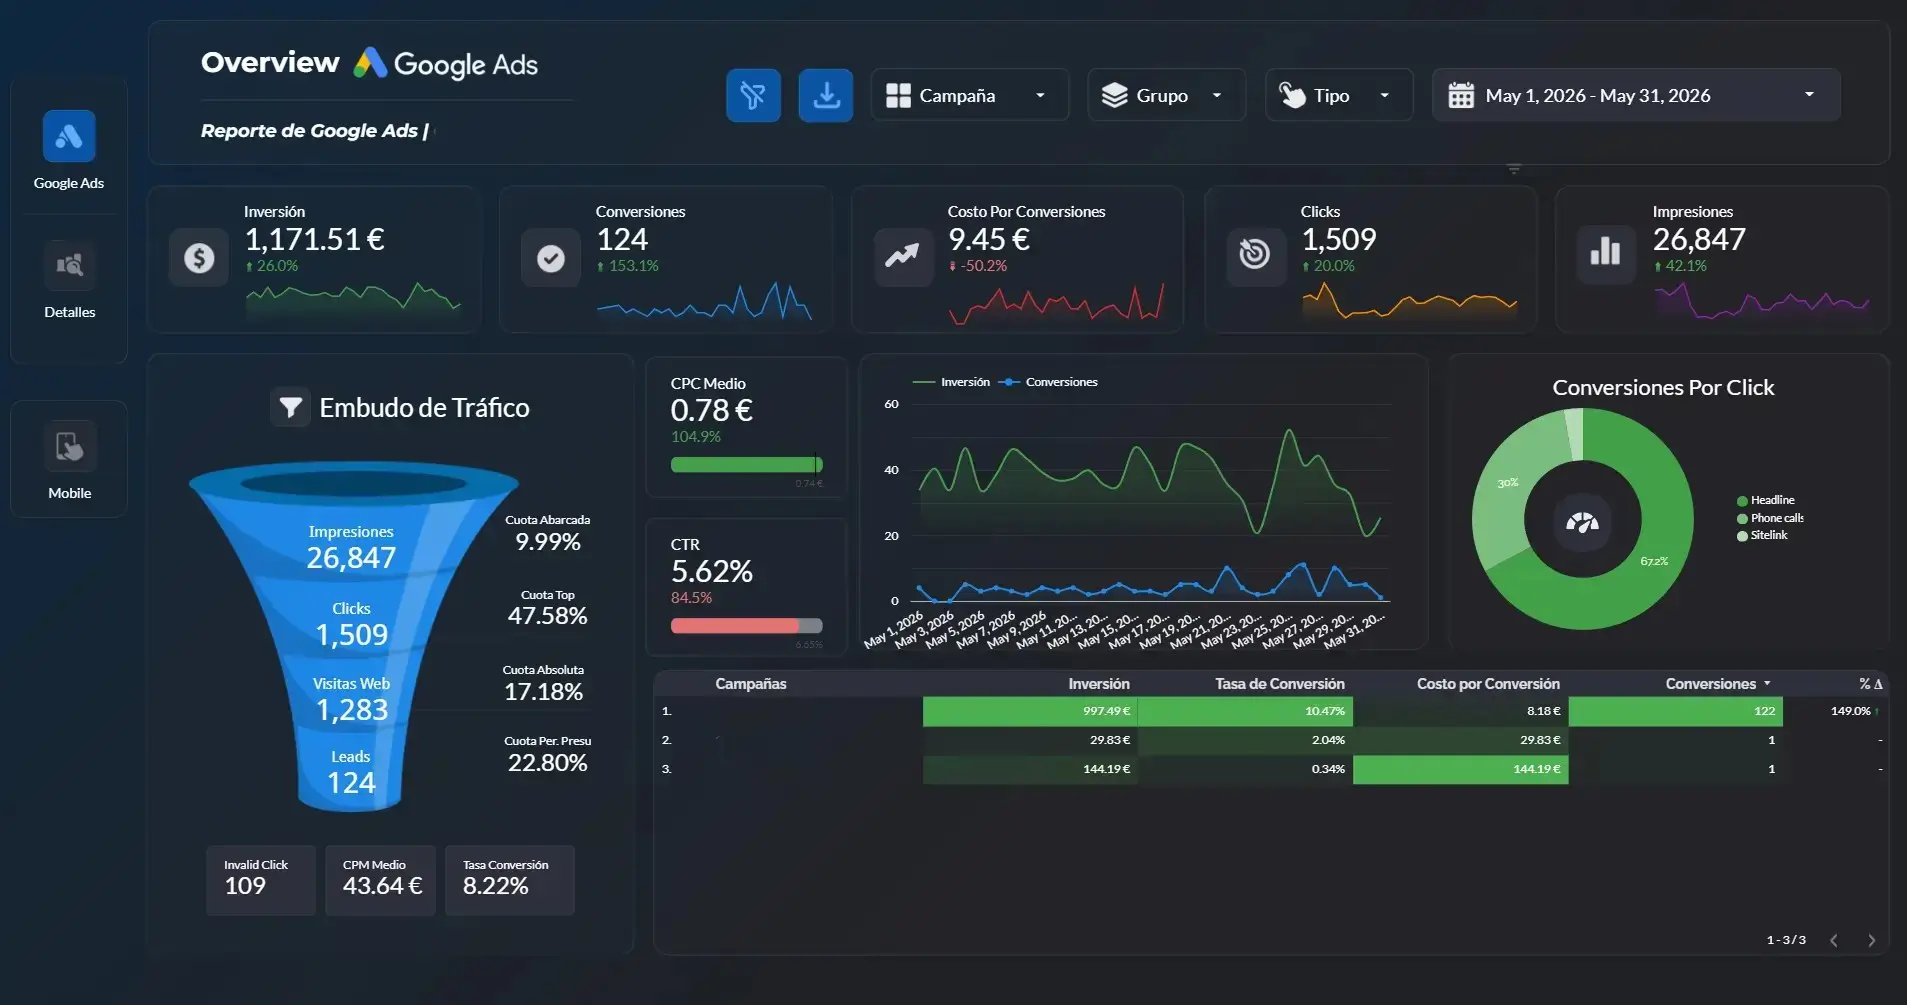The width and height of the screenshot is (1907, 1005).
Task: Click the CPM Medio 43.64 € tile
Action: [381, 880]
